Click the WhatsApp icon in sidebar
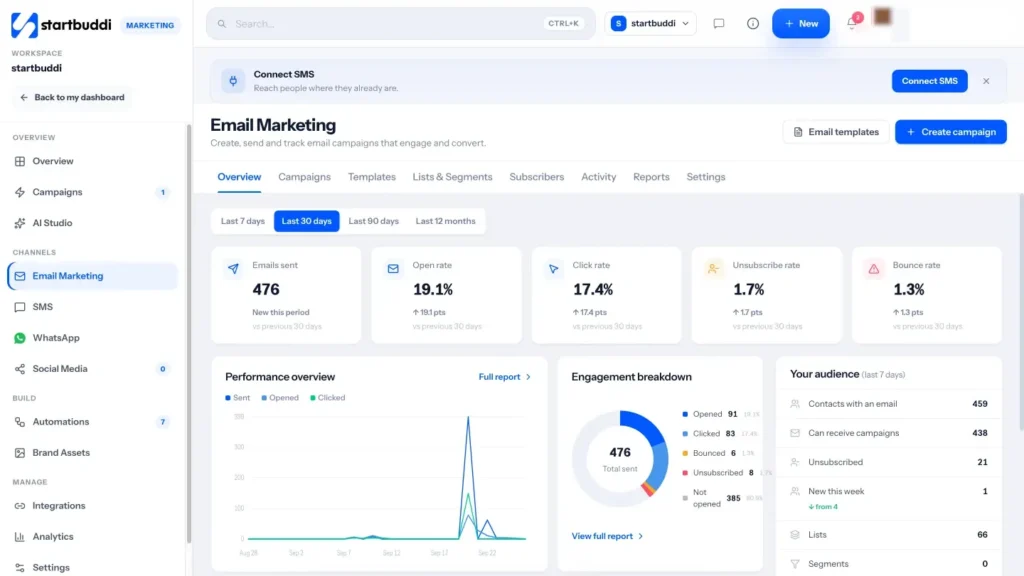This screenshot has width=1024, height=576. coord(20,338)
